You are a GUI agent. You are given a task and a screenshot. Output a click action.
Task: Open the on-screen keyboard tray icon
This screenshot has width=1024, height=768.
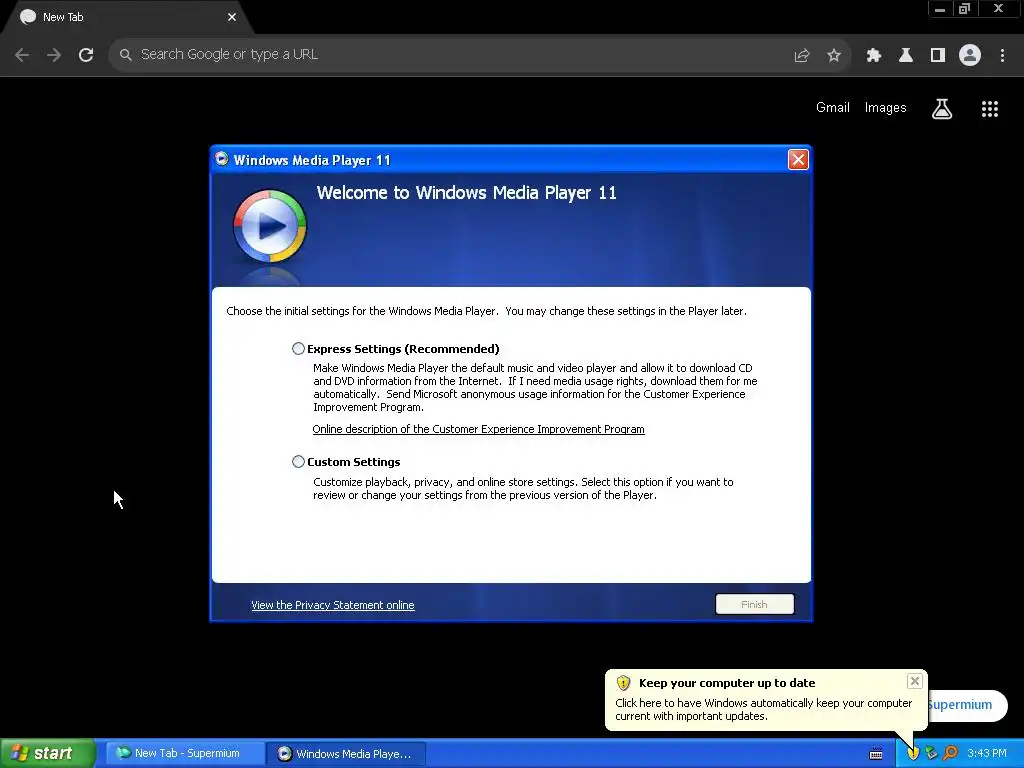click(876, 754)
